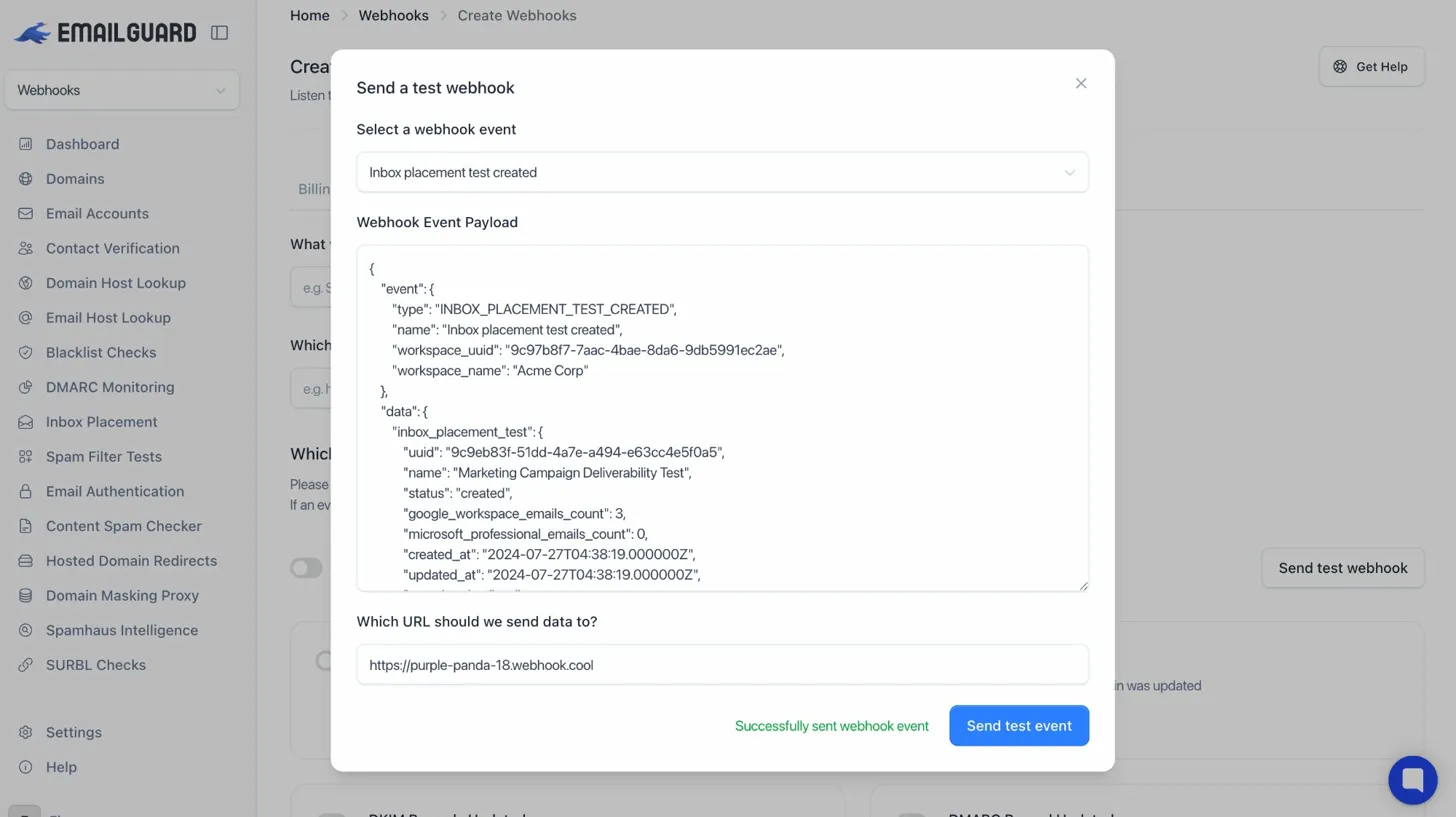This screenshot has height=817, width=1456.
Task: Click the SURBL Checks link icon
Action: [26, 665]
